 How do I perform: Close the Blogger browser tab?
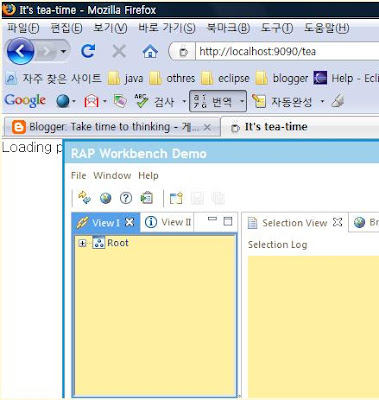coord(207,127)
